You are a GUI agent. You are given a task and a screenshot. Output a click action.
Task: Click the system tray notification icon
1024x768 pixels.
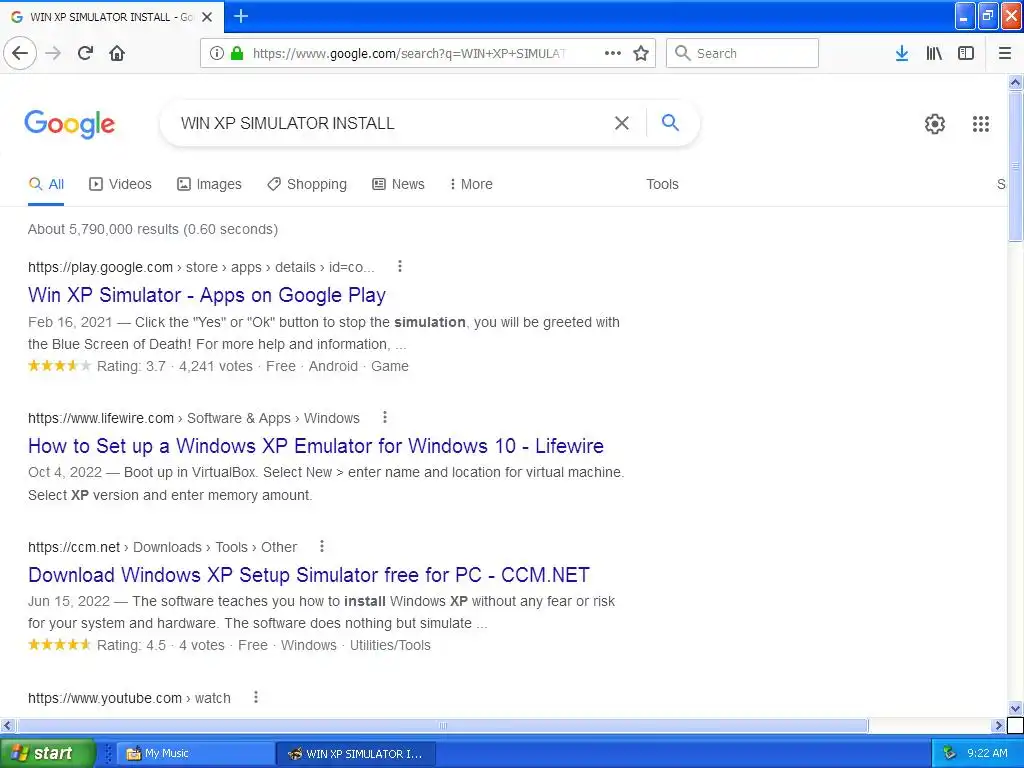click(x=950, y=753)
